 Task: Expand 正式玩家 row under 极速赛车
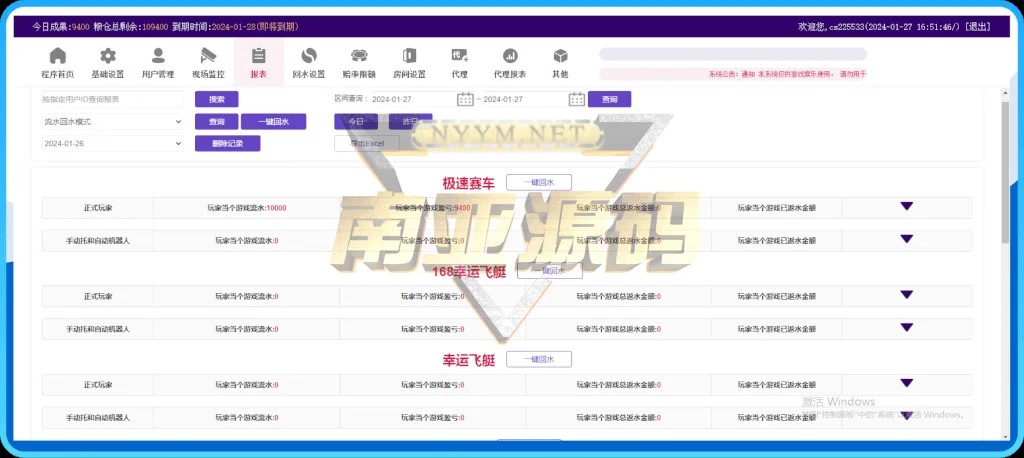906,207
